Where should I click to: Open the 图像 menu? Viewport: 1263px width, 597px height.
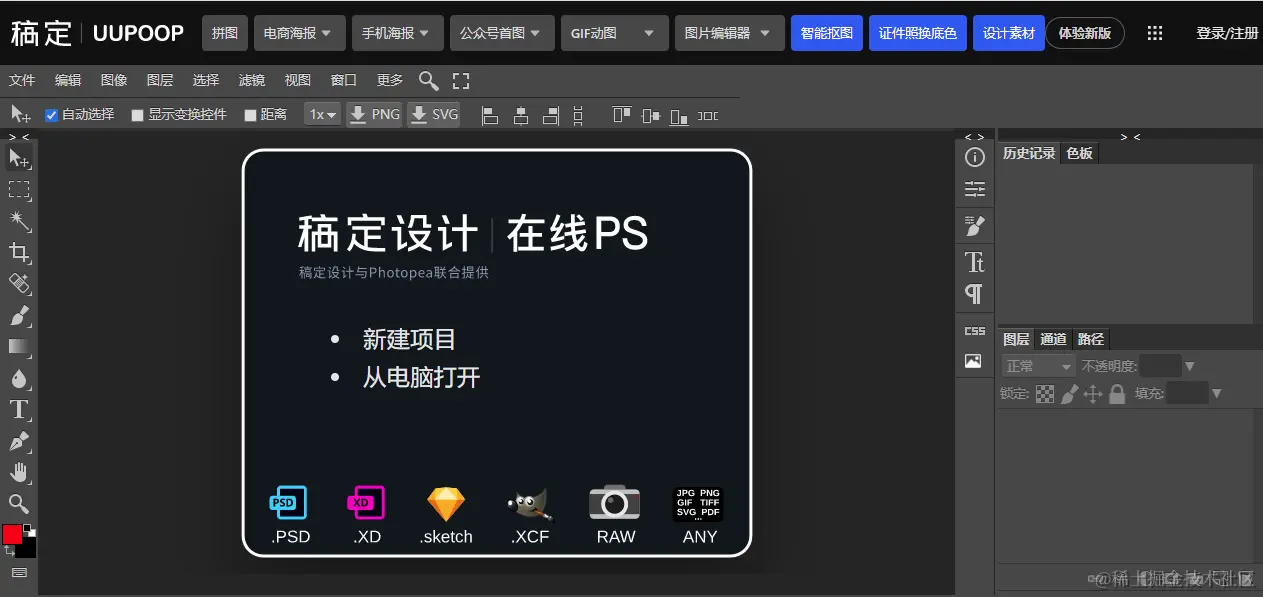(x=114, y=80)
